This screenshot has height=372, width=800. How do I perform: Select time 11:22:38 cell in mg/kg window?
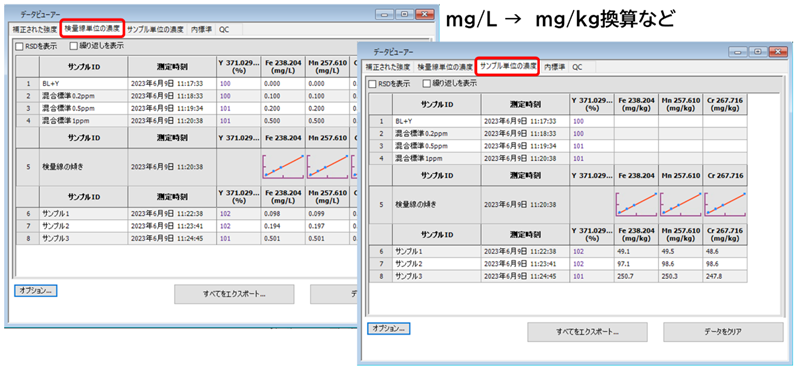point(525,252)
